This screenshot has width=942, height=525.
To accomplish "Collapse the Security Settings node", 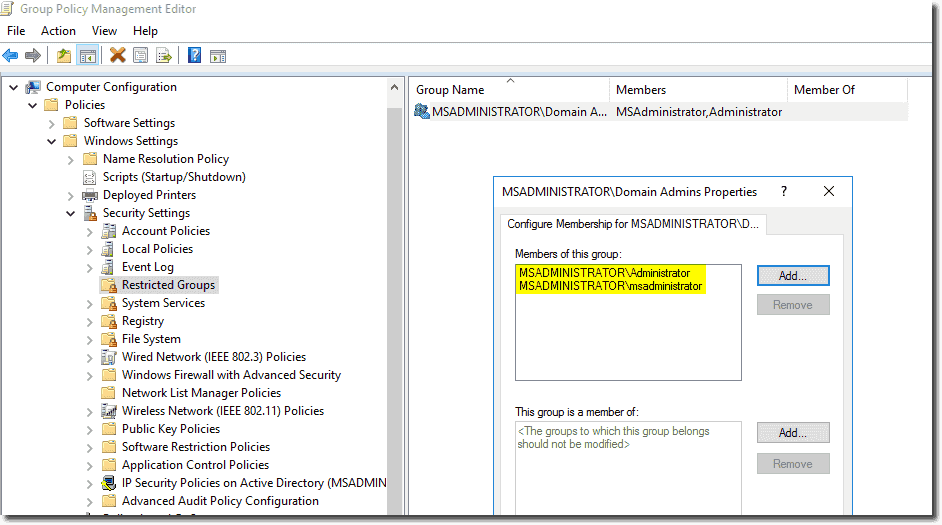I will point(71,213).
